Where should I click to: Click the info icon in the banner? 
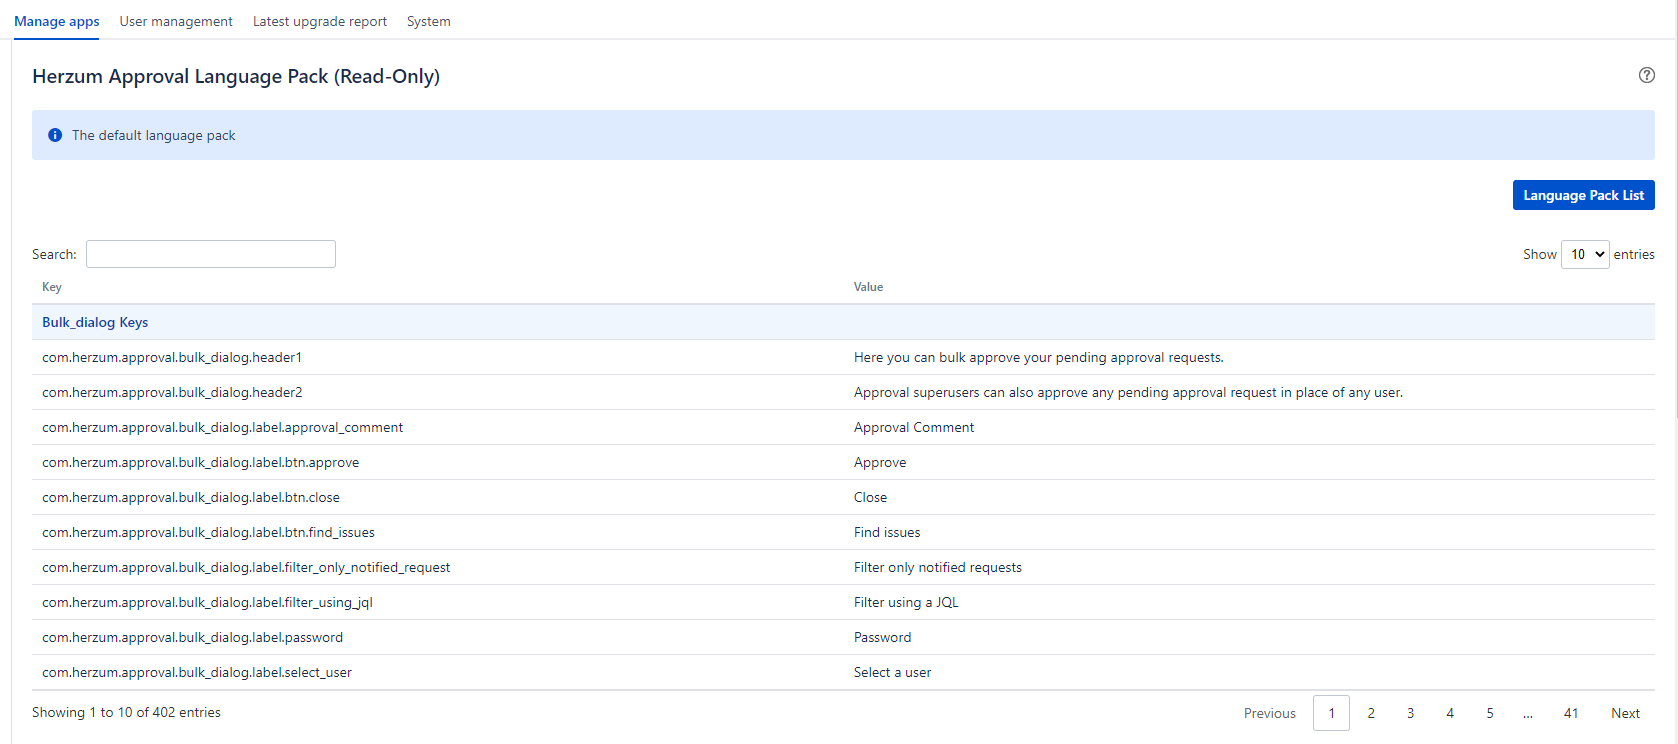55,135
